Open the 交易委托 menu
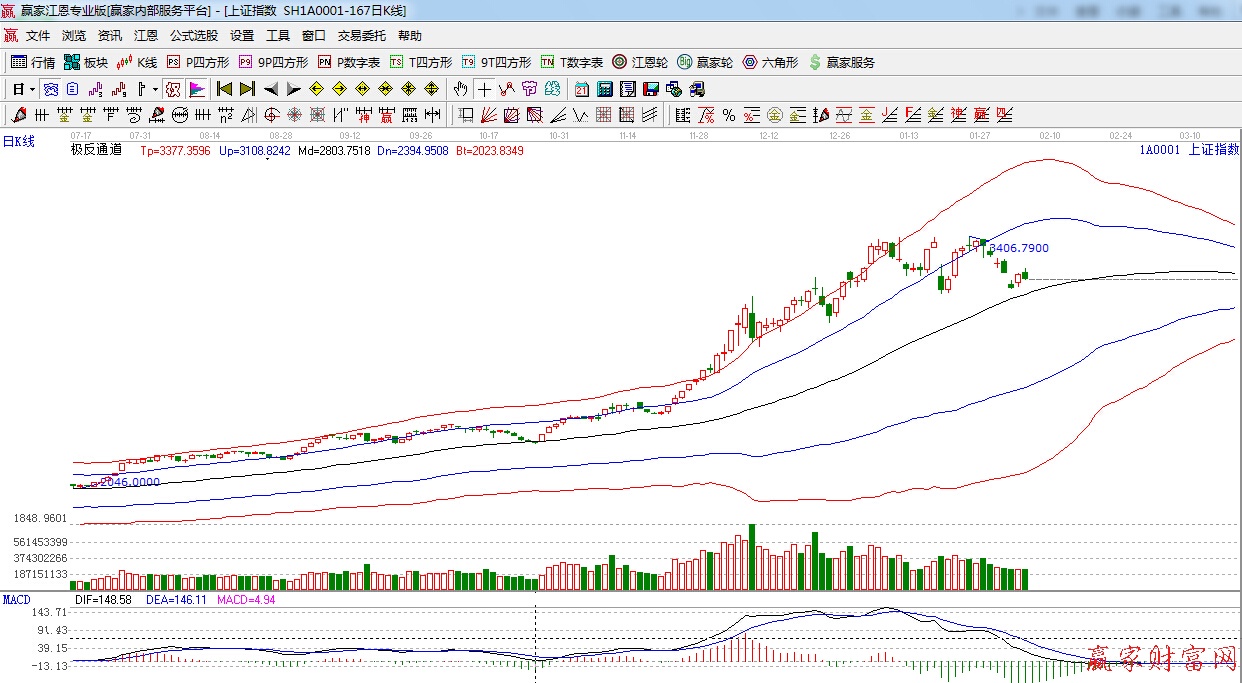This screenshot has width=1242, height=683. coord(361,36)
